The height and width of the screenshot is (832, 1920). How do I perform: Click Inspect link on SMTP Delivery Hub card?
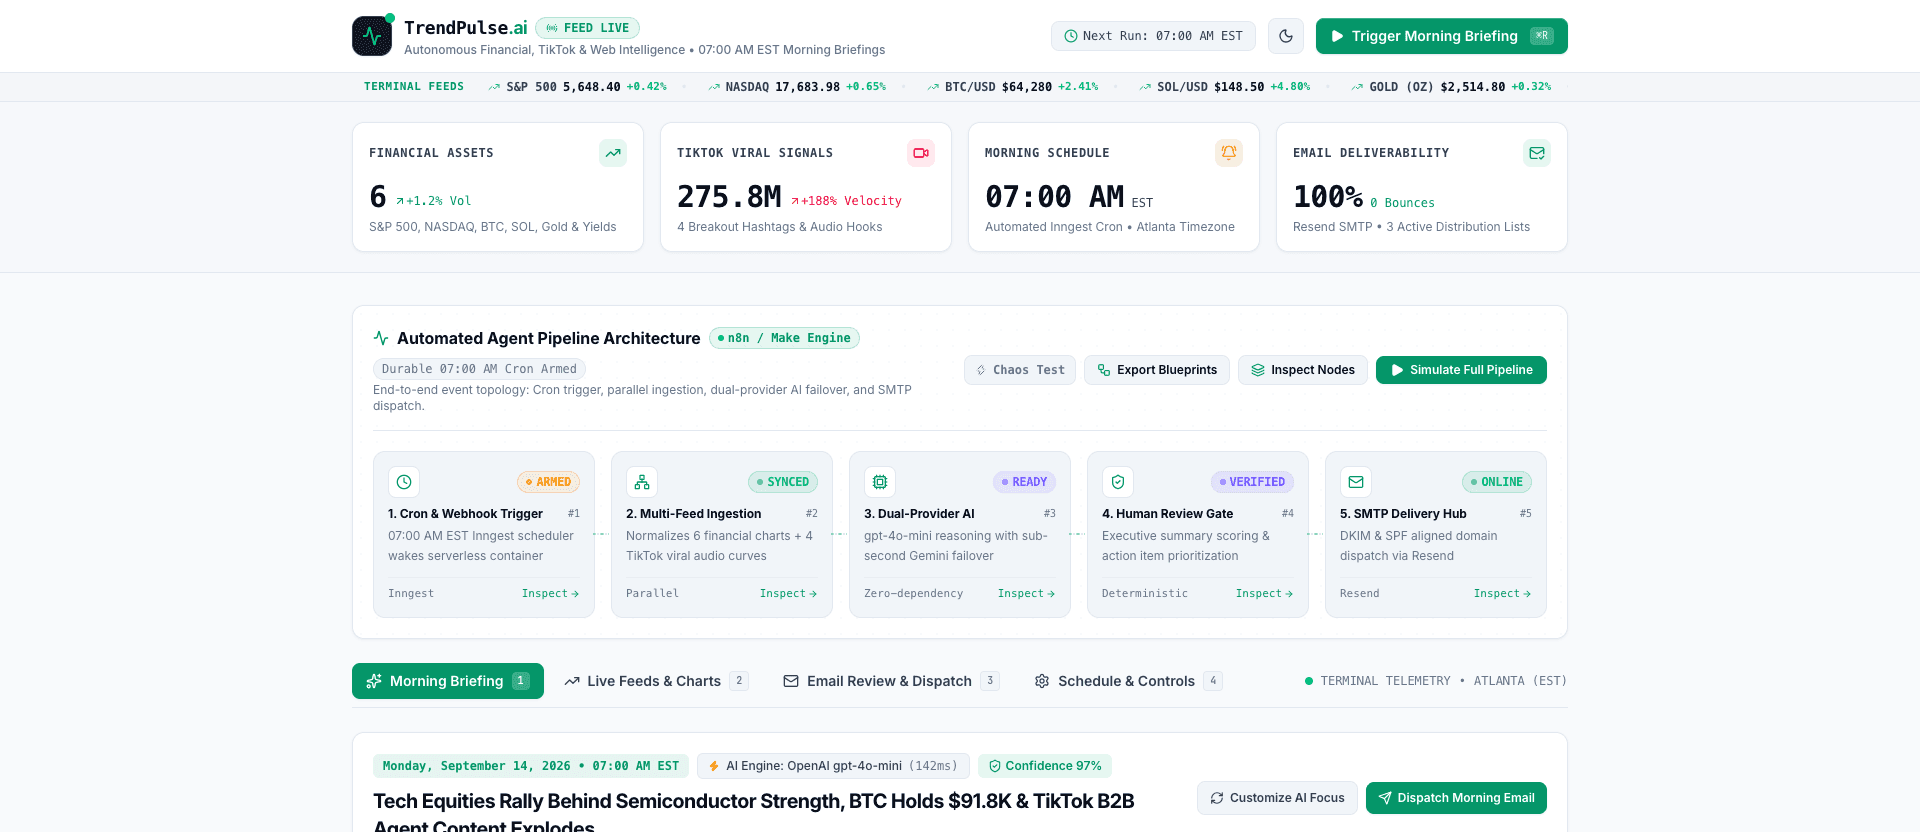[1502, 594]
